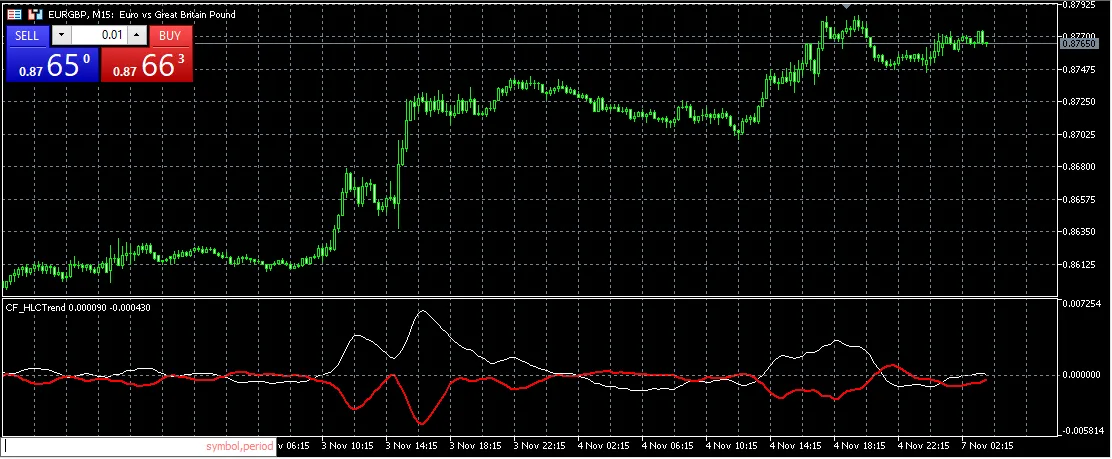The height and width of the screenshot is (459, 1112).
Task: Click the 3 Nov 10:15 time label
Action: point(347,446)
